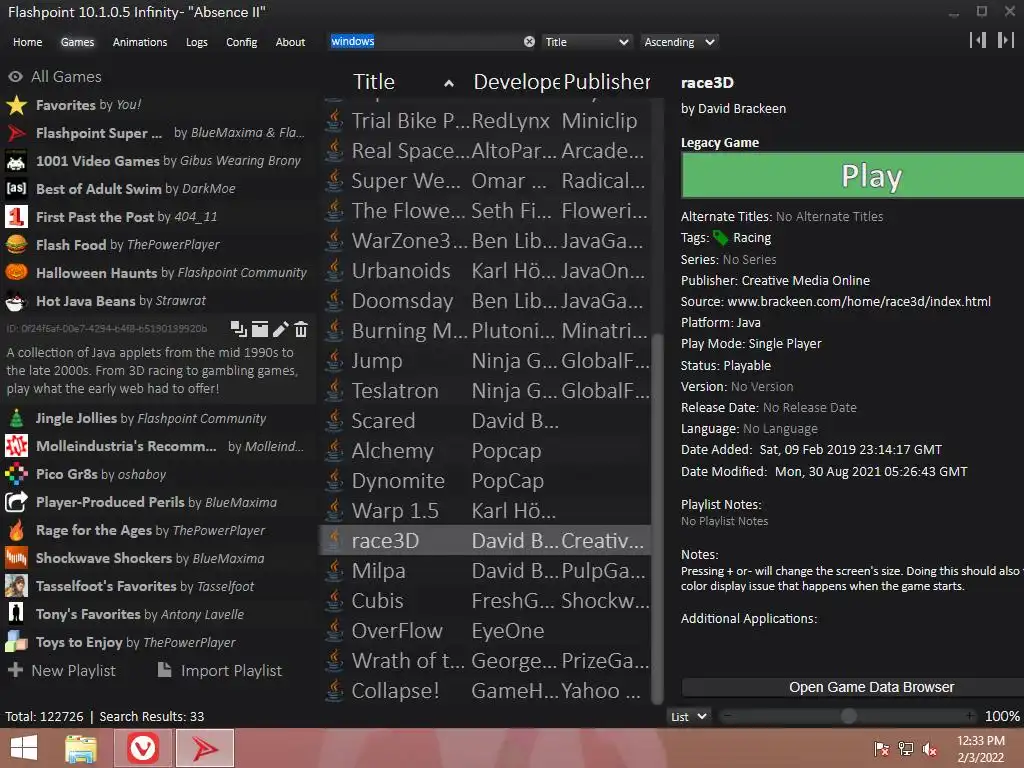This screenshot has height=768, width=1024.
Task: Open the Animations tab
Action: tap(140, 42)
